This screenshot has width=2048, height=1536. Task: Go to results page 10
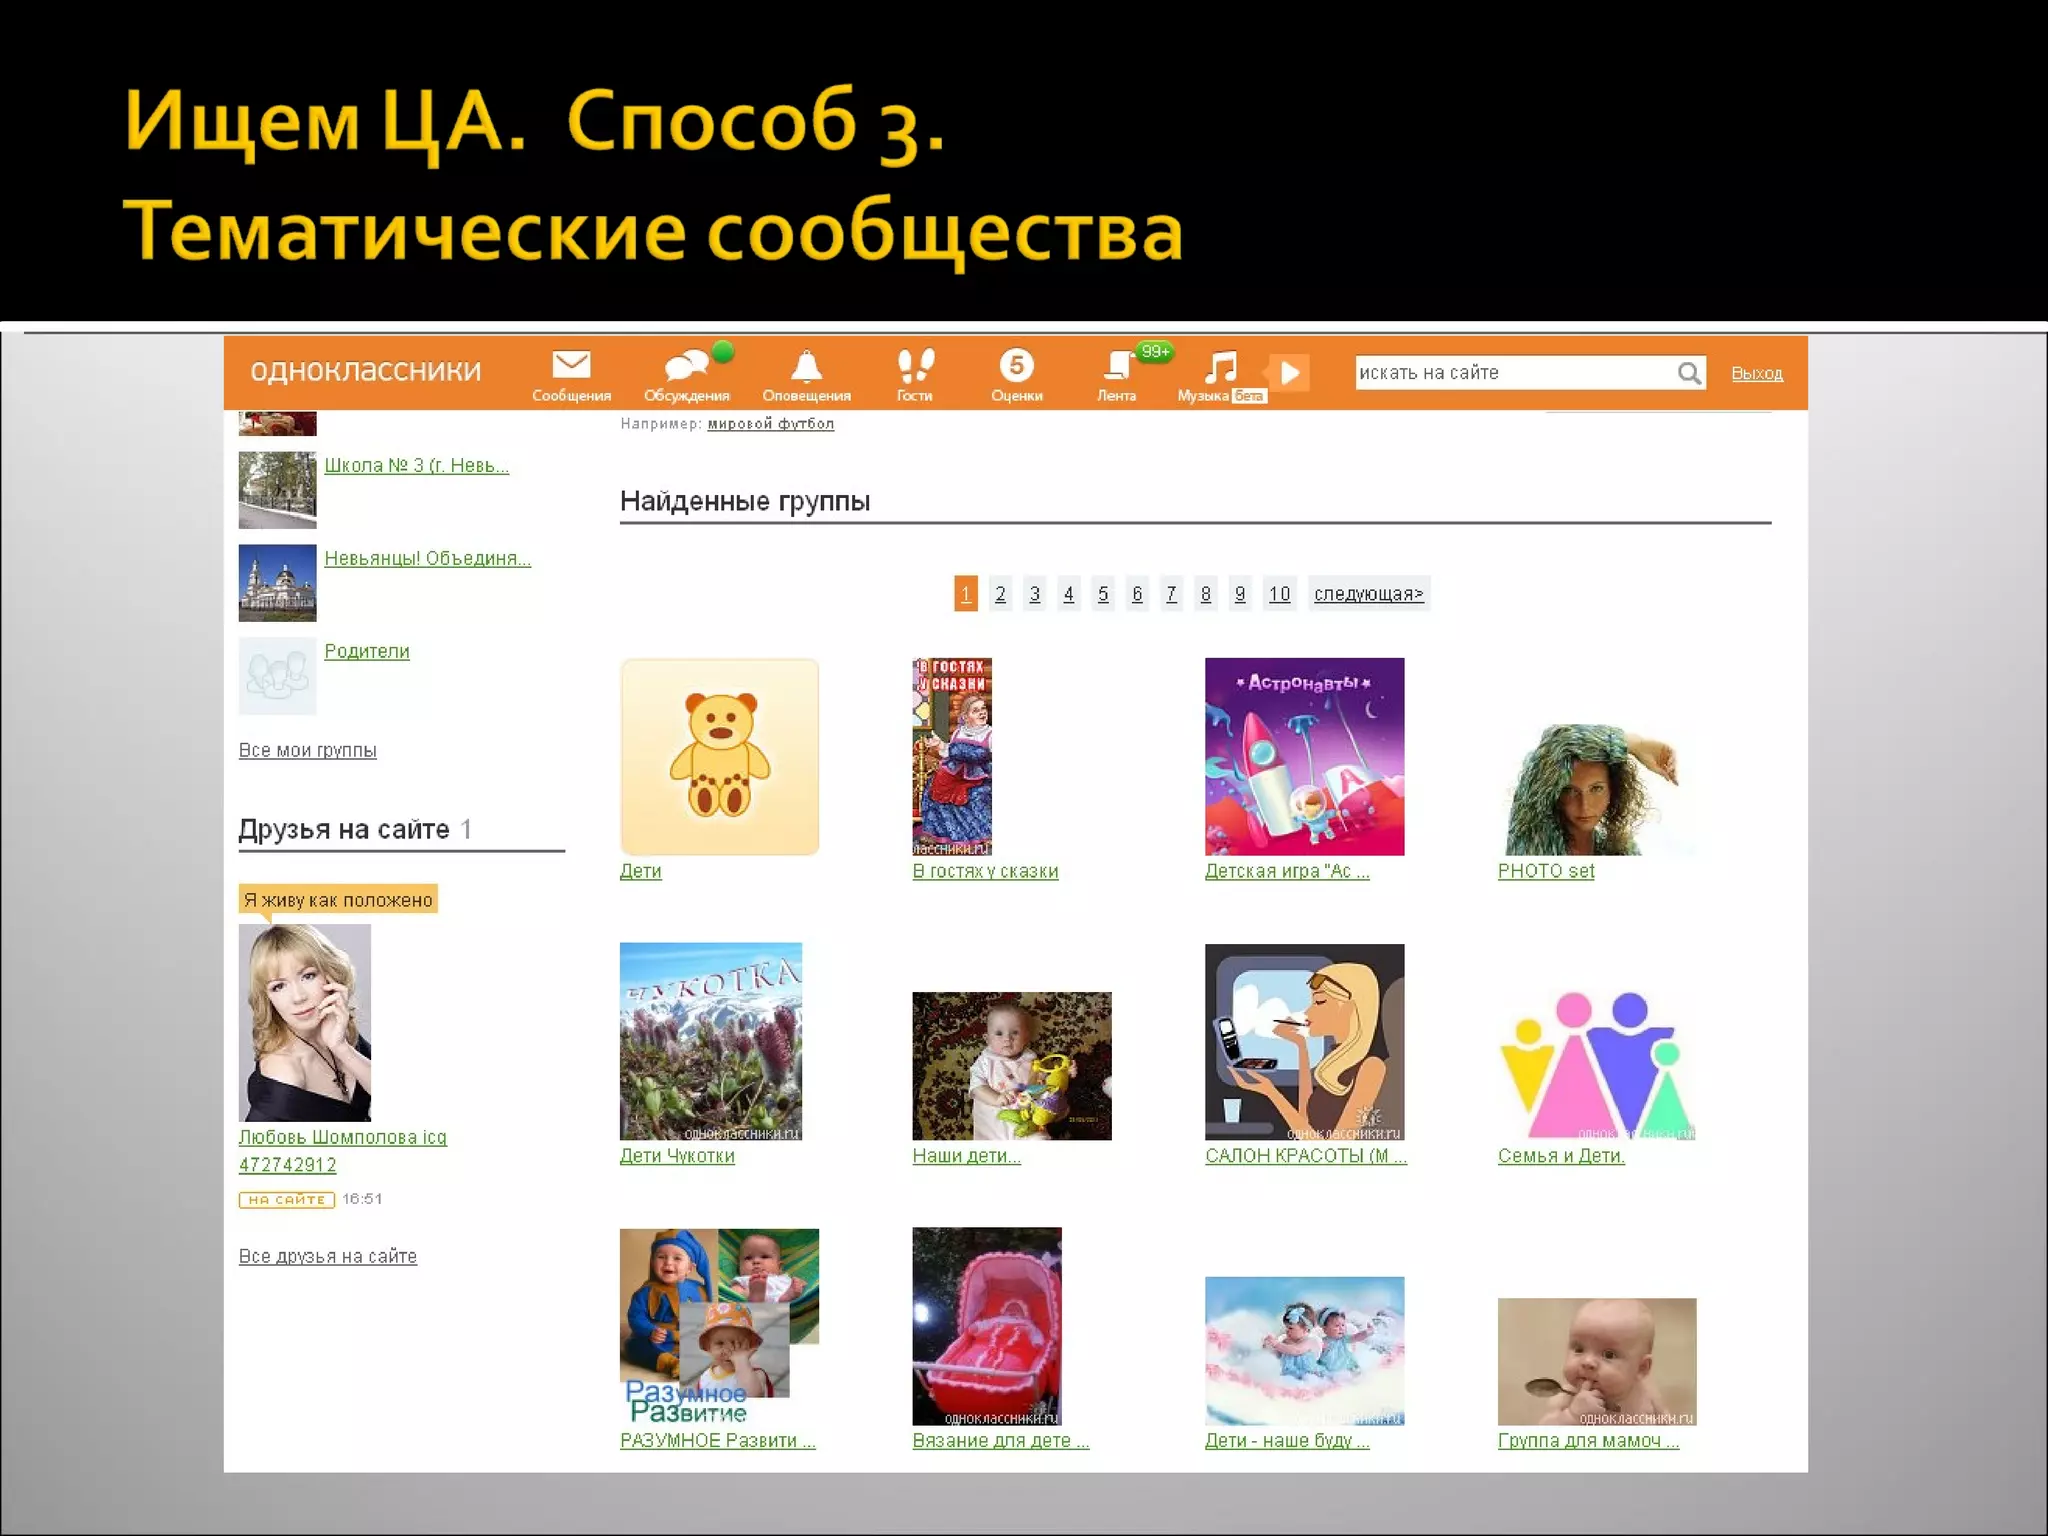1279,594
